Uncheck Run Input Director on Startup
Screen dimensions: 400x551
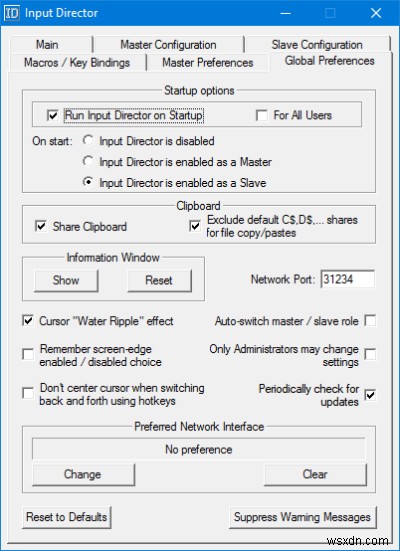pyautogui.click(x=53, y=115)
